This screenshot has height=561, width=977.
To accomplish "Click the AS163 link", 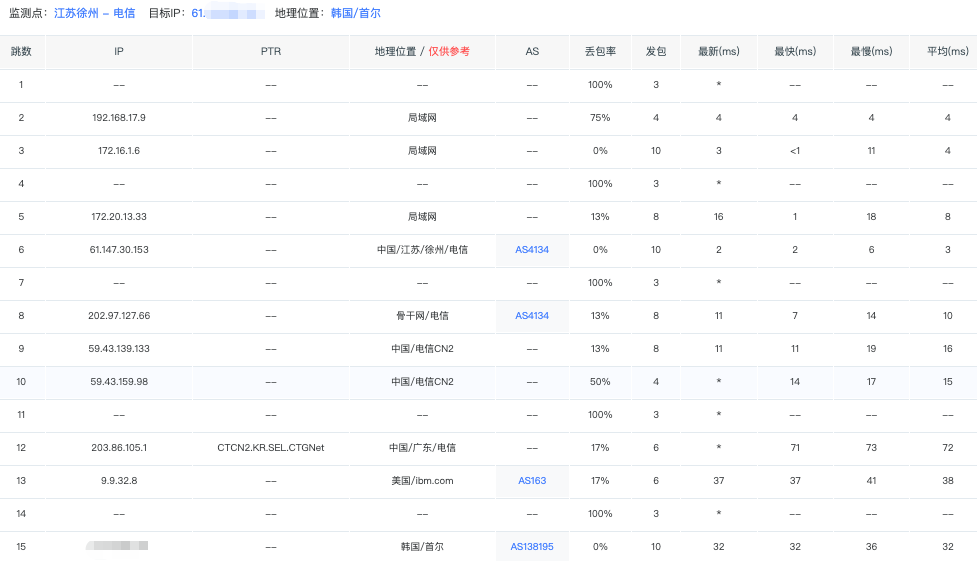I will coord(532,481).
